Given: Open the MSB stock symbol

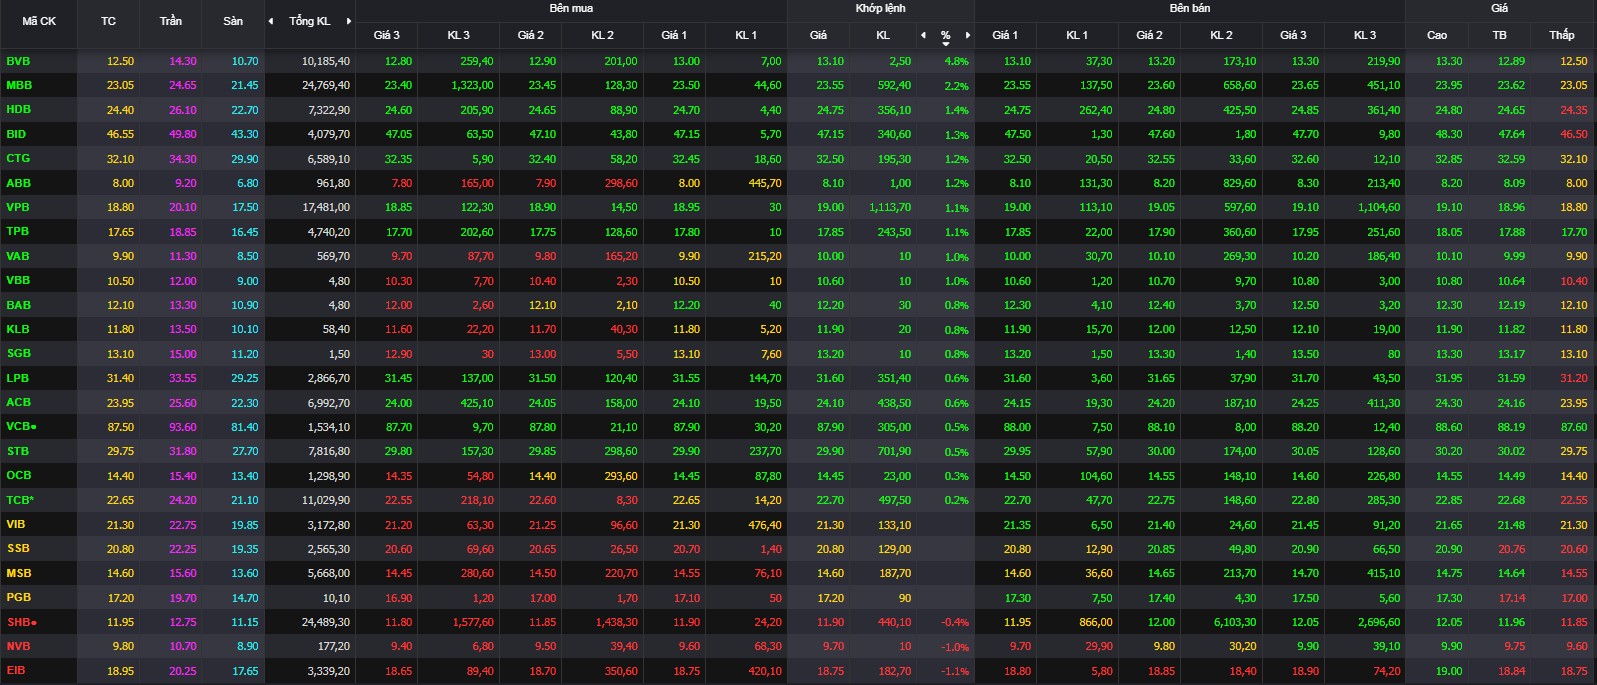Looking at the screenshot, I should pyautogui.click(x=19, y=573).
